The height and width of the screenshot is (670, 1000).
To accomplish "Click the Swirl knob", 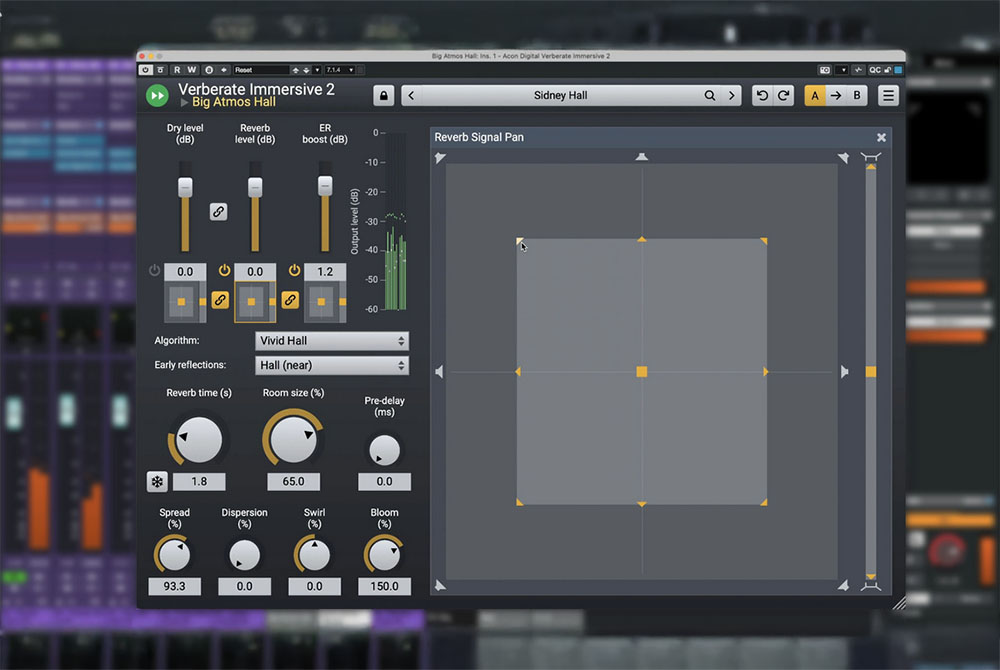I will pyautogui.click(x=314, y=555).
